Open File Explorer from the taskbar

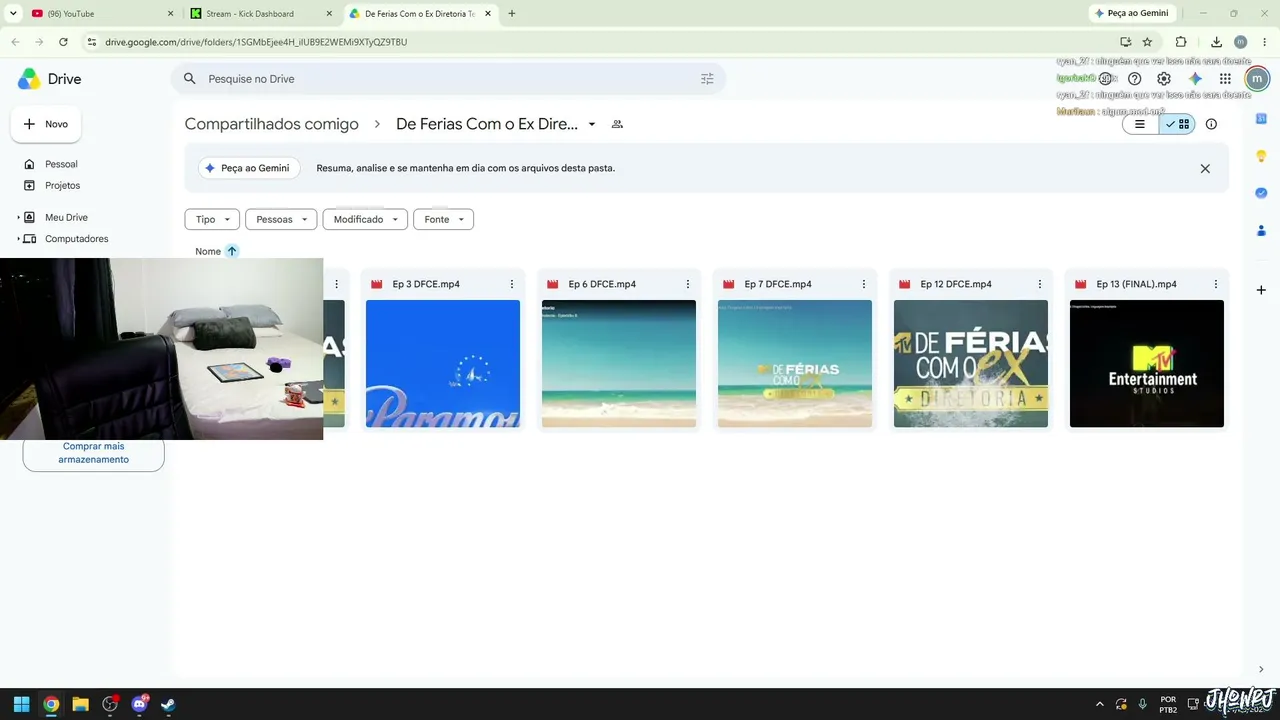(x=80, y=704)
